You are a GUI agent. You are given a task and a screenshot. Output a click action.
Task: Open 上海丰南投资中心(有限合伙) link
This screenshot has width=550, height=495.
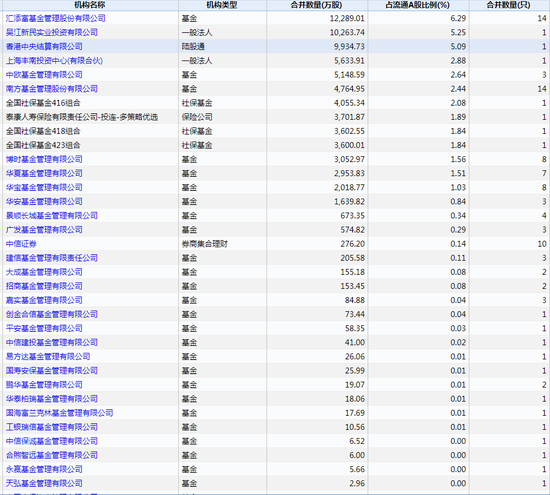[54, 61]
